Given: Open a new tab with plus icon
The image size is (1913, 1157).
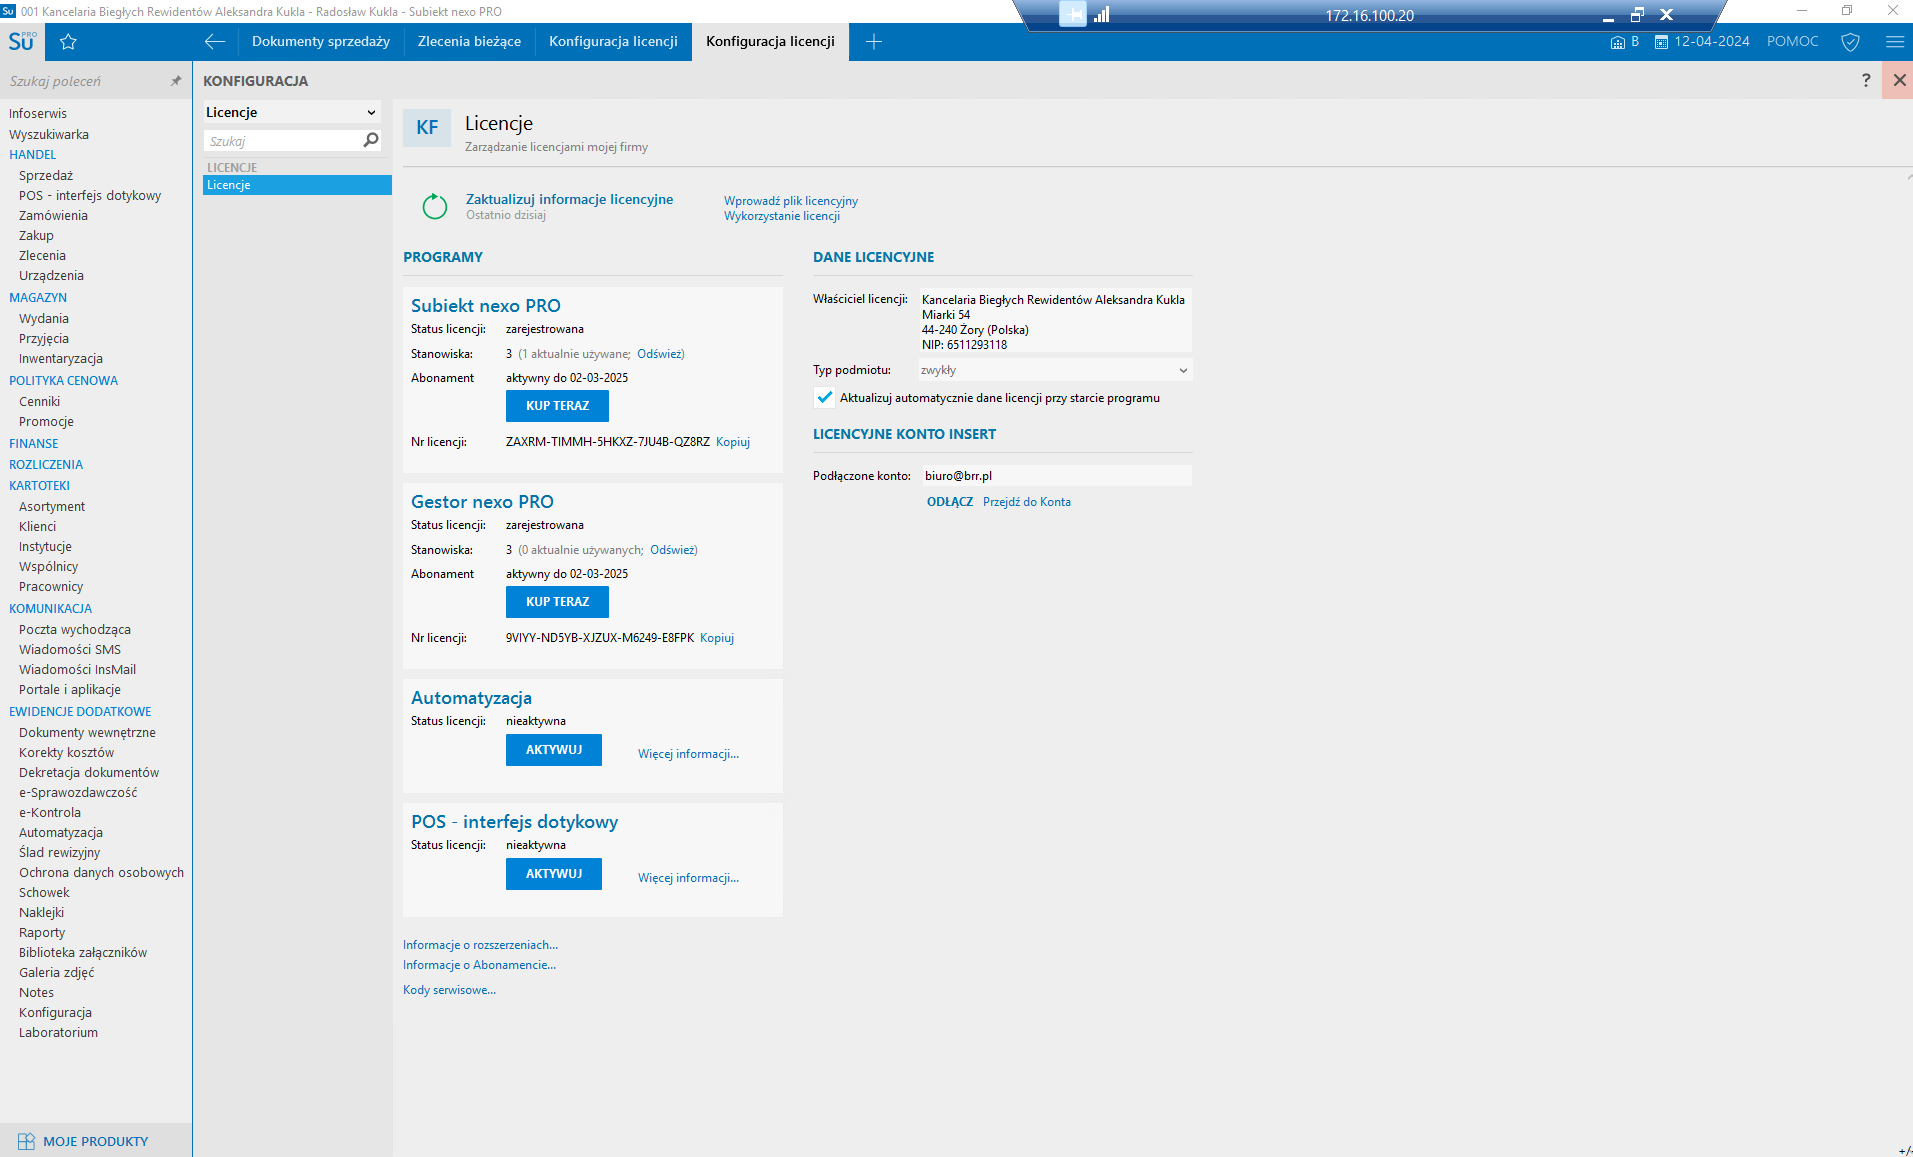Looking at the screenshot, I should pyautogui.click(x=873, y=42).
